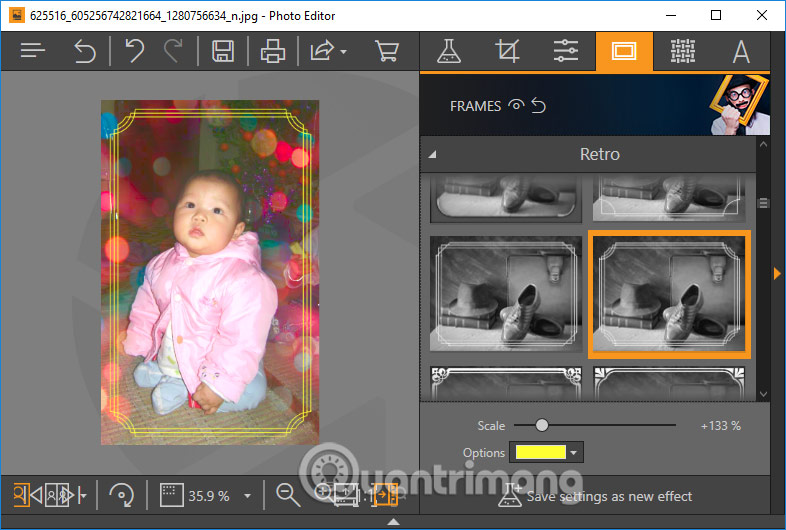786x530 pixels.
Task: Open the 35.9 % zoom dropdown
Action: pos(248,496)
